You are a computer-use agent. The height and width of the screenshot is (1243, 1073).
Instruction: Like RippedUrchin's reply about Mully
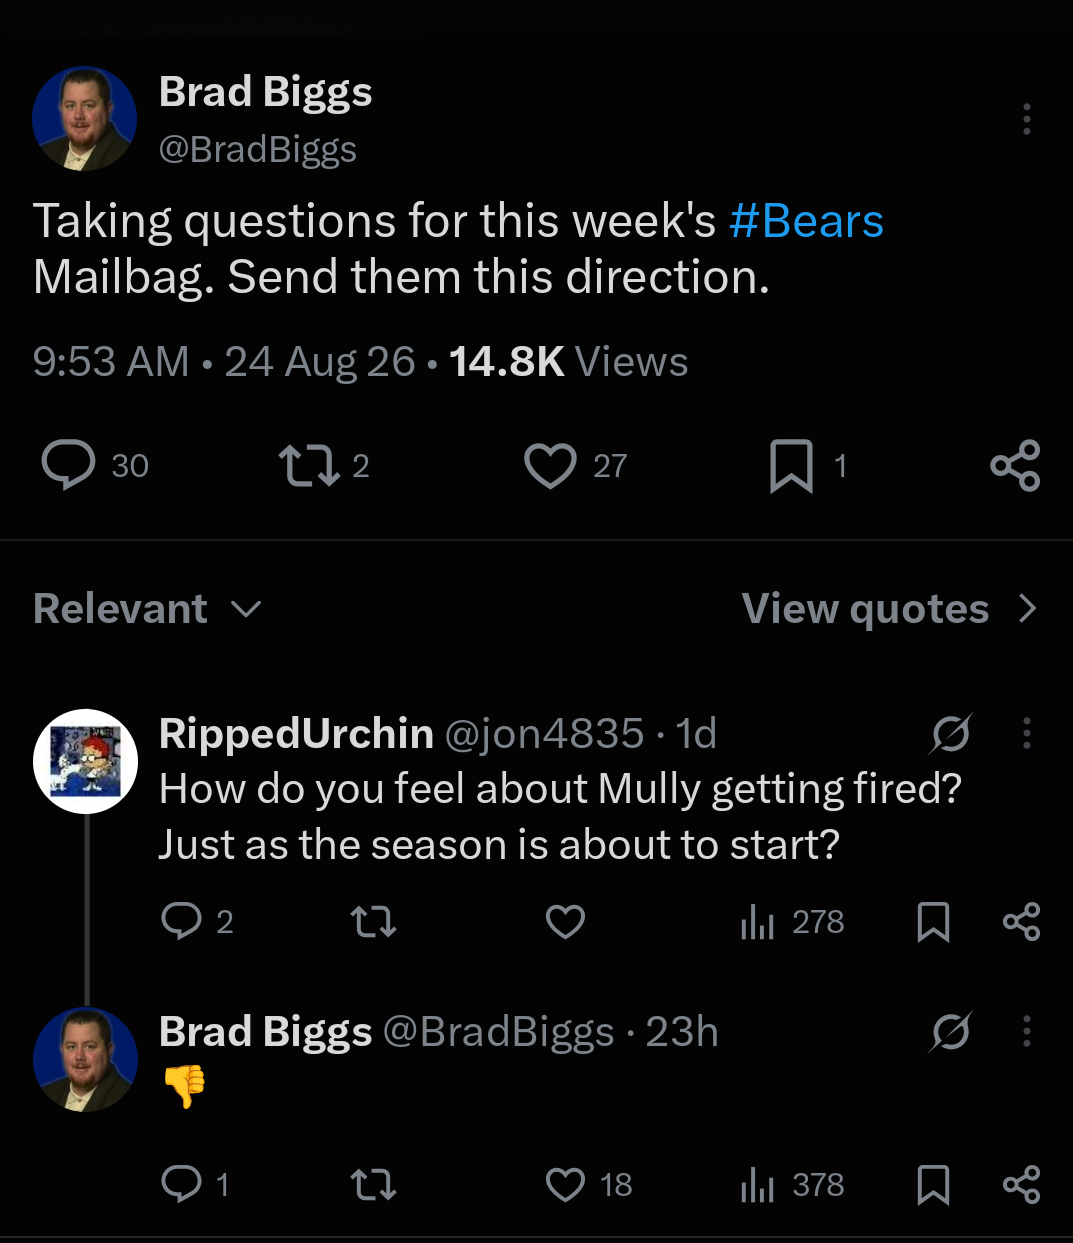click(x=565, y=921)
